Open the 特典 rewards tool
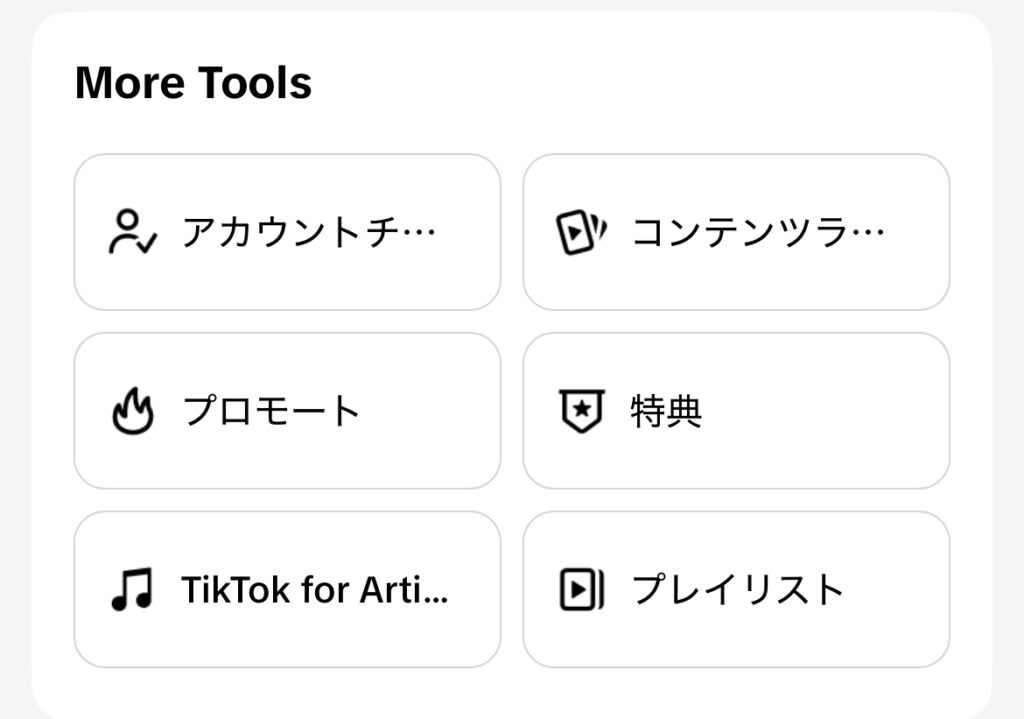Screen dimensions: 1024x719 (x=736, y=408)
